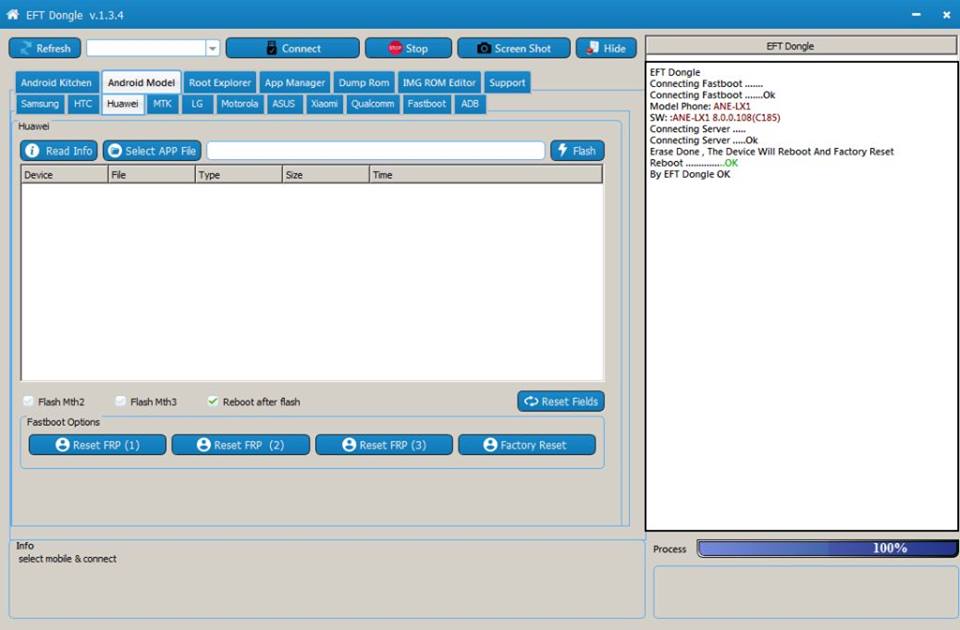This screenshot has height=630, width=960.
Task: Click the Size column header
Action: point(326,175)
